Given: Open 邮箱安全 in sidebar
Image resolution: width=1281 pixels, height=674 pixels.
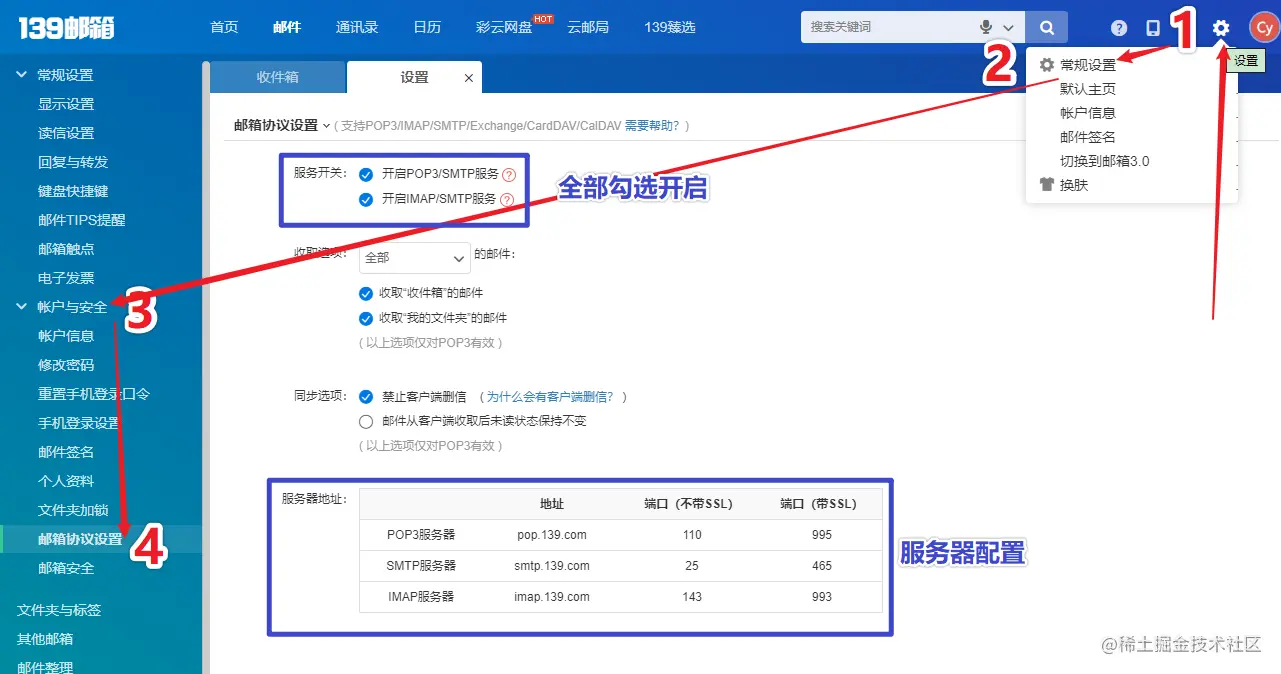Looking at the screenshot, I should 66,568.
